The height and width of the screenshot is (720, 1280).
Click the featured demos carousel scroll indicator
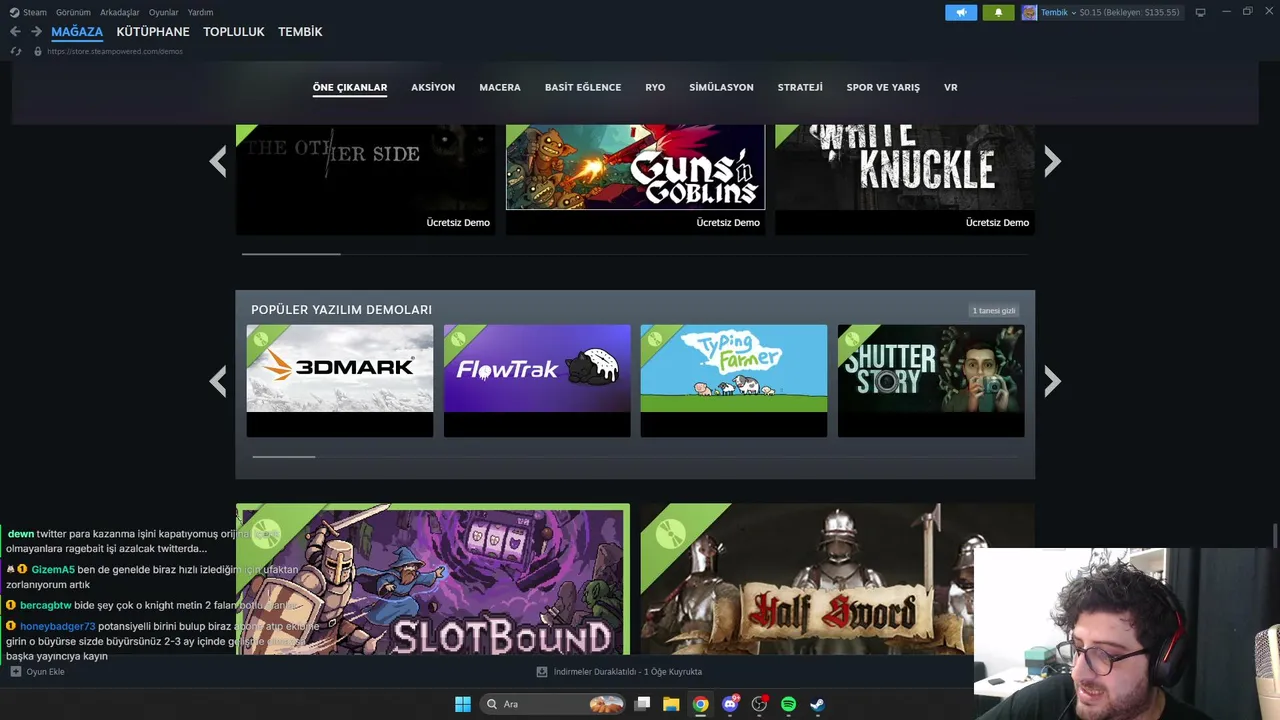[x=291, y=254]
